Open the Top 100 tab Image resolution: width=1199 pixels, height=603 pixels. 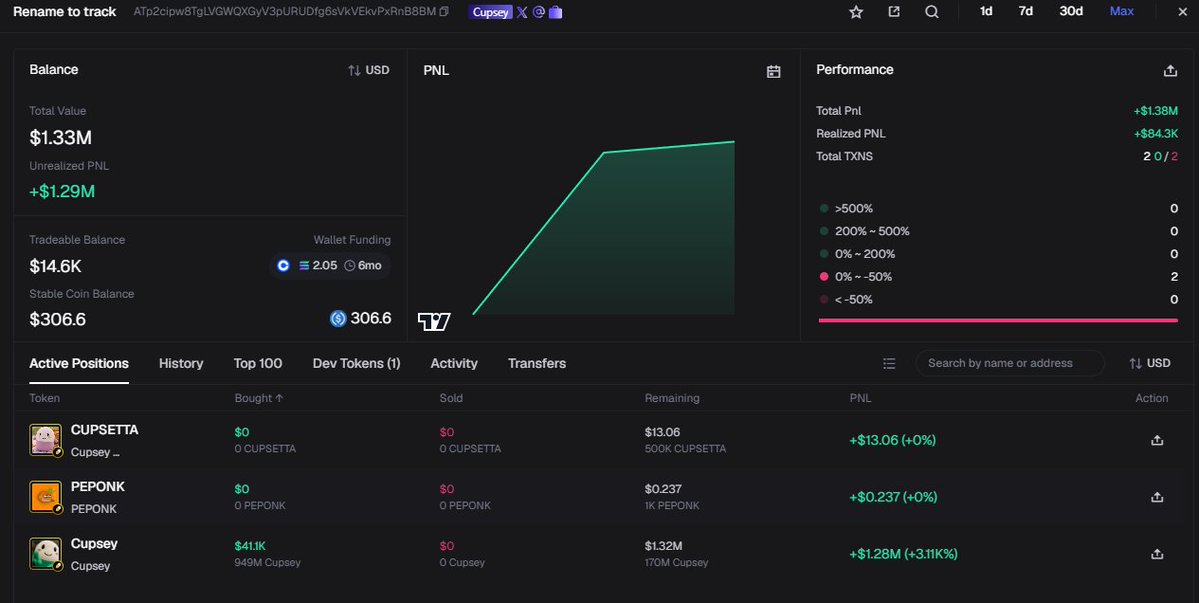point(258,364)
